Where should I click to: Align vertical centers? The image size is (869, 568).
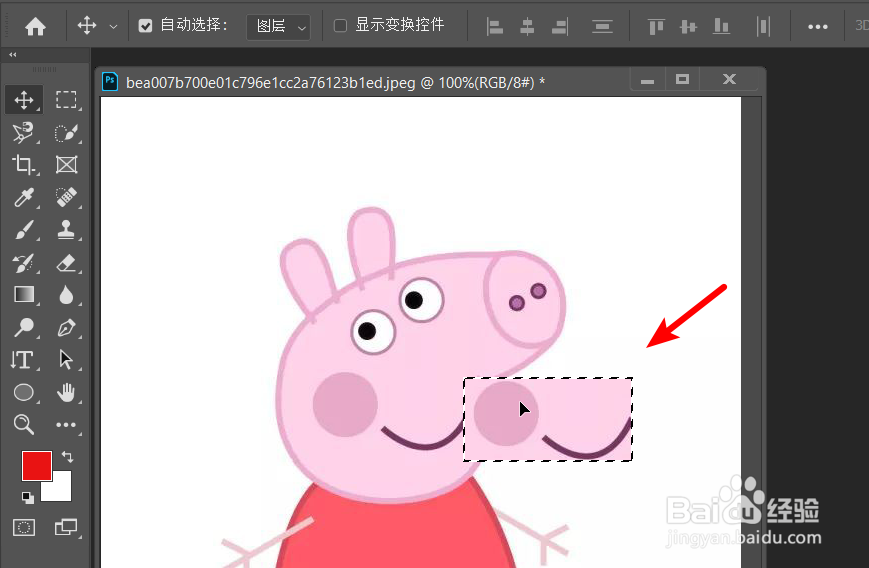click(x=688, y=26)
